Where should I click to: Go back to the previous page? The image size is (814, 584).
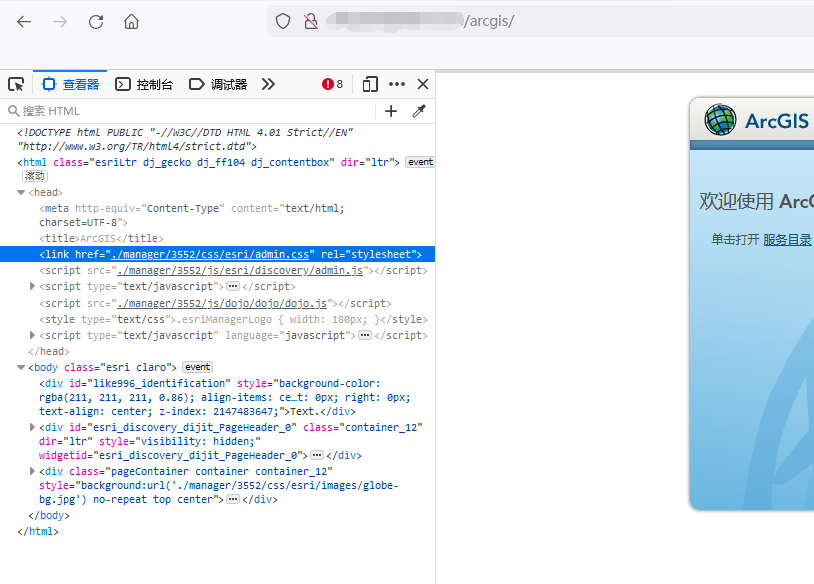coord(24,22)
